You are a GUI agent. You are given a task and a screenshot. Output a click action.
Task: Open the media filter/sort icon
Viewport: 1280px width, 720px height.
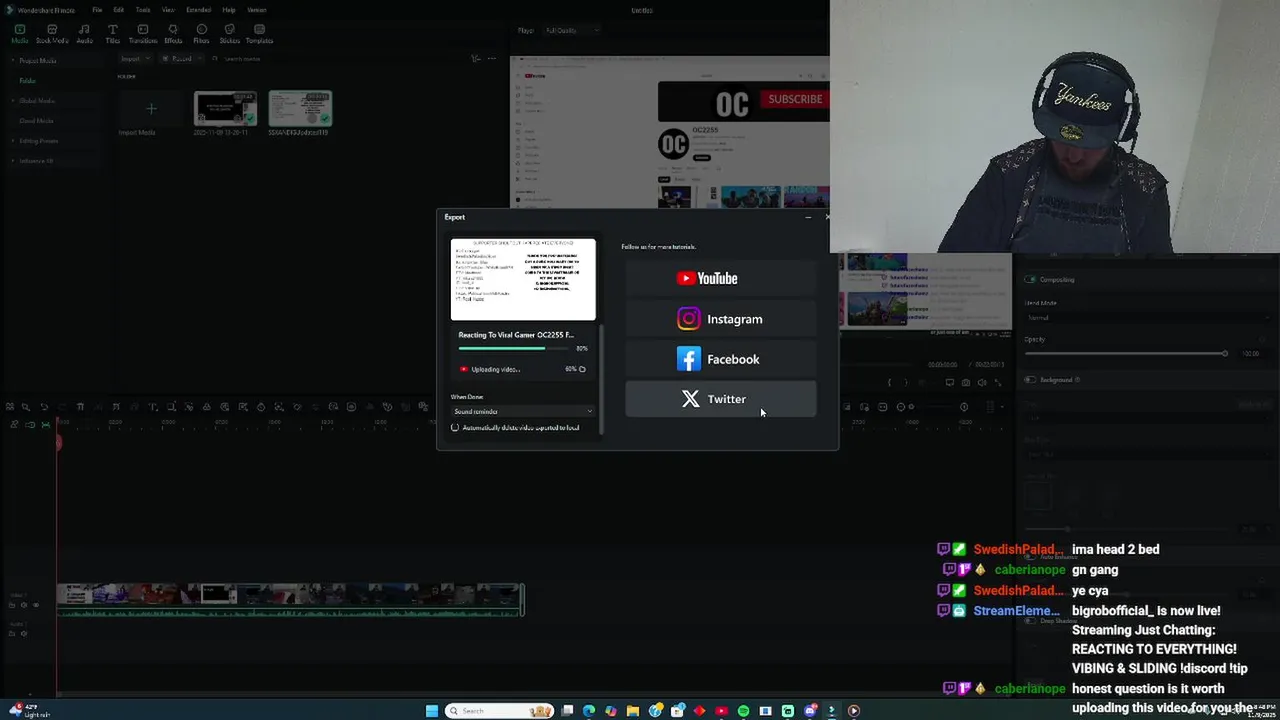pos(476,59)
